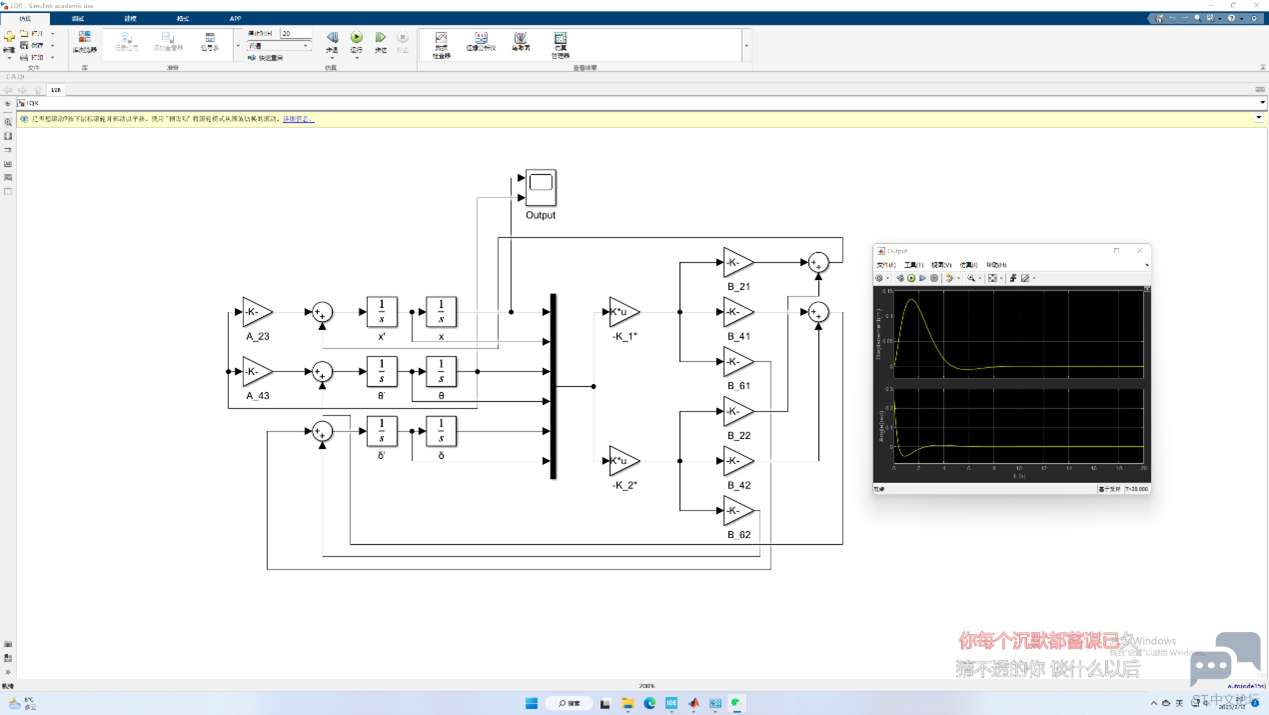The image size is (1269, 715).
Task: Open the Windows Start button
Action: 531,703
